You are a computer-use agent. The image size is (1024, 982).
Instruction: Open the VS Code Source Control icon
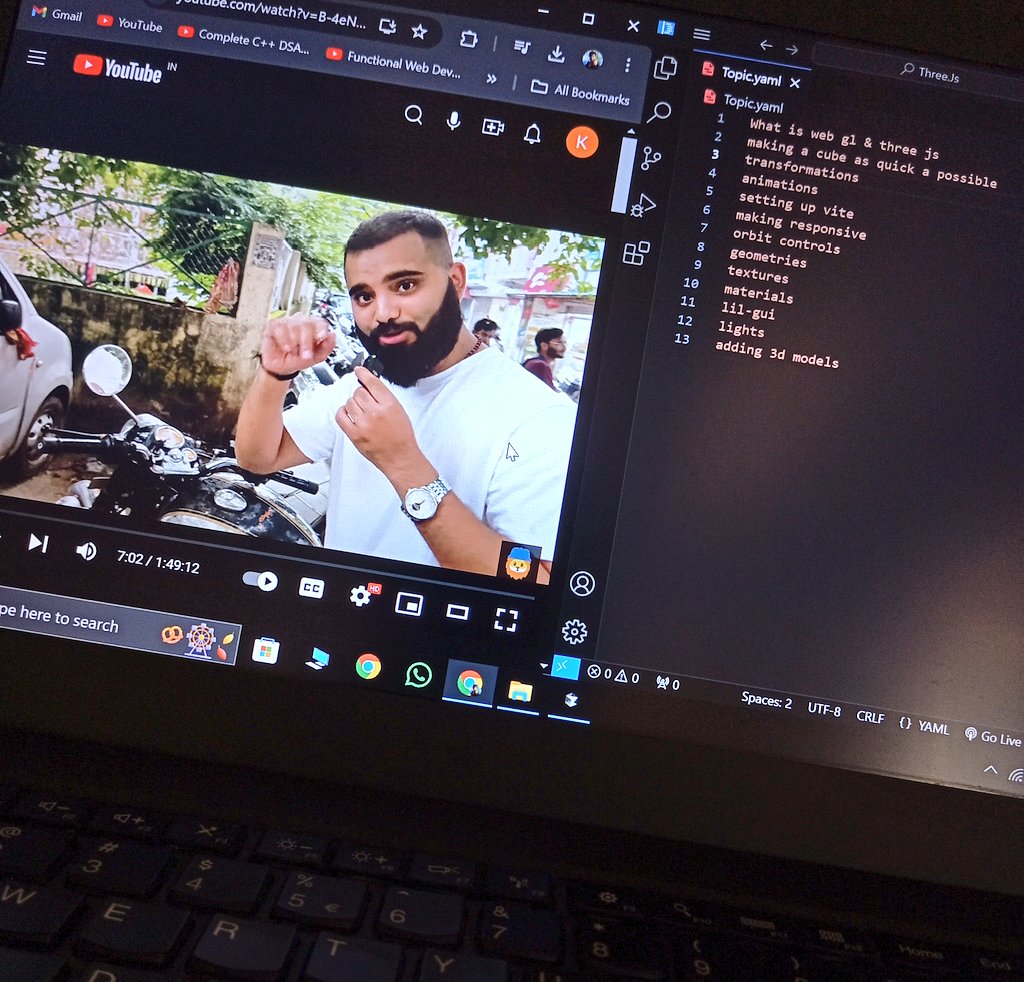(650, 158)
